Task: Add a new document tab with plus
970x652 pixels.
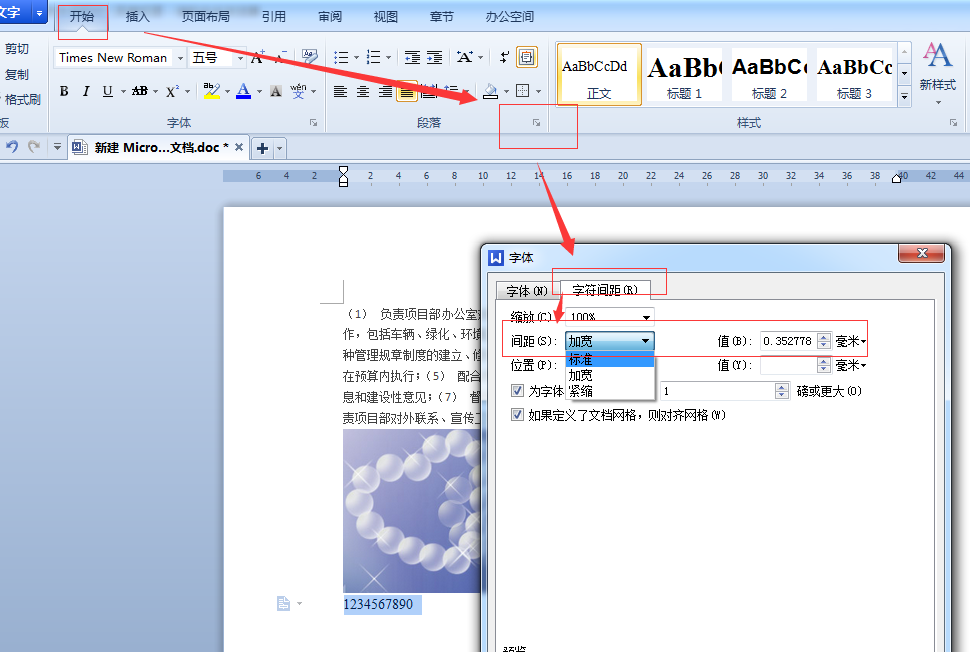Action: click(262, 148)
